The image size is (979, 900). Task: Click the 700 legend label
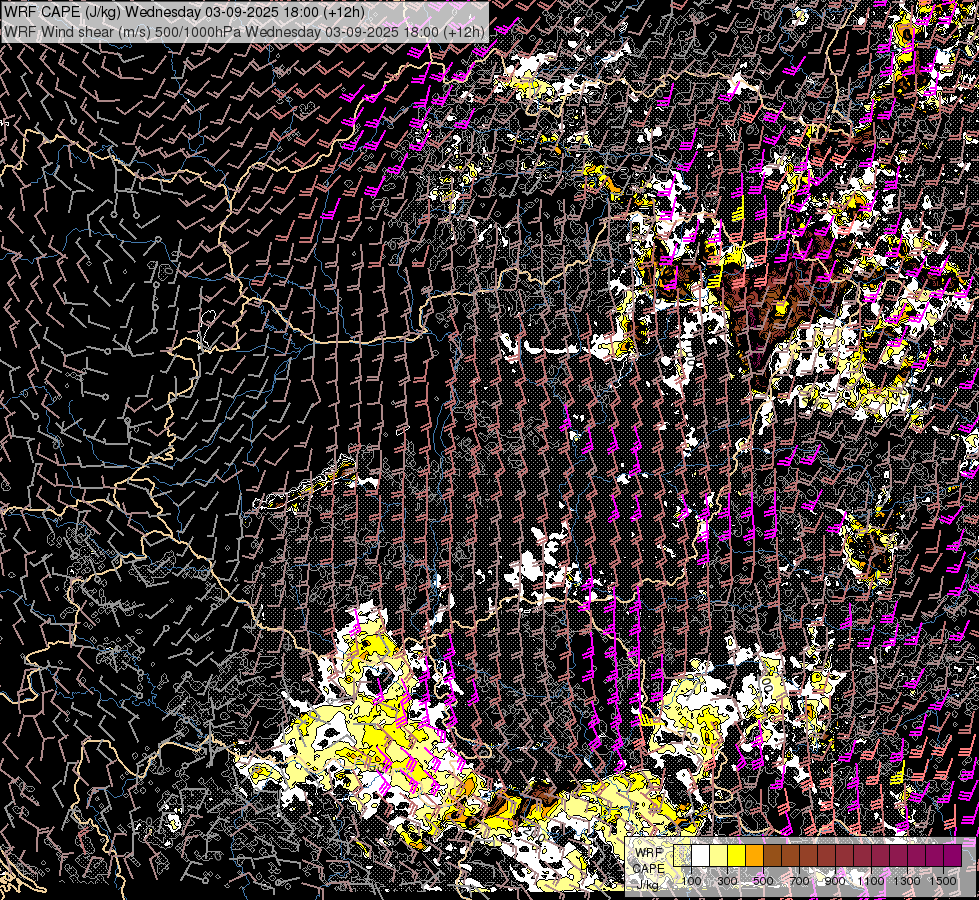pyautogui.click(x=799, y=881)
